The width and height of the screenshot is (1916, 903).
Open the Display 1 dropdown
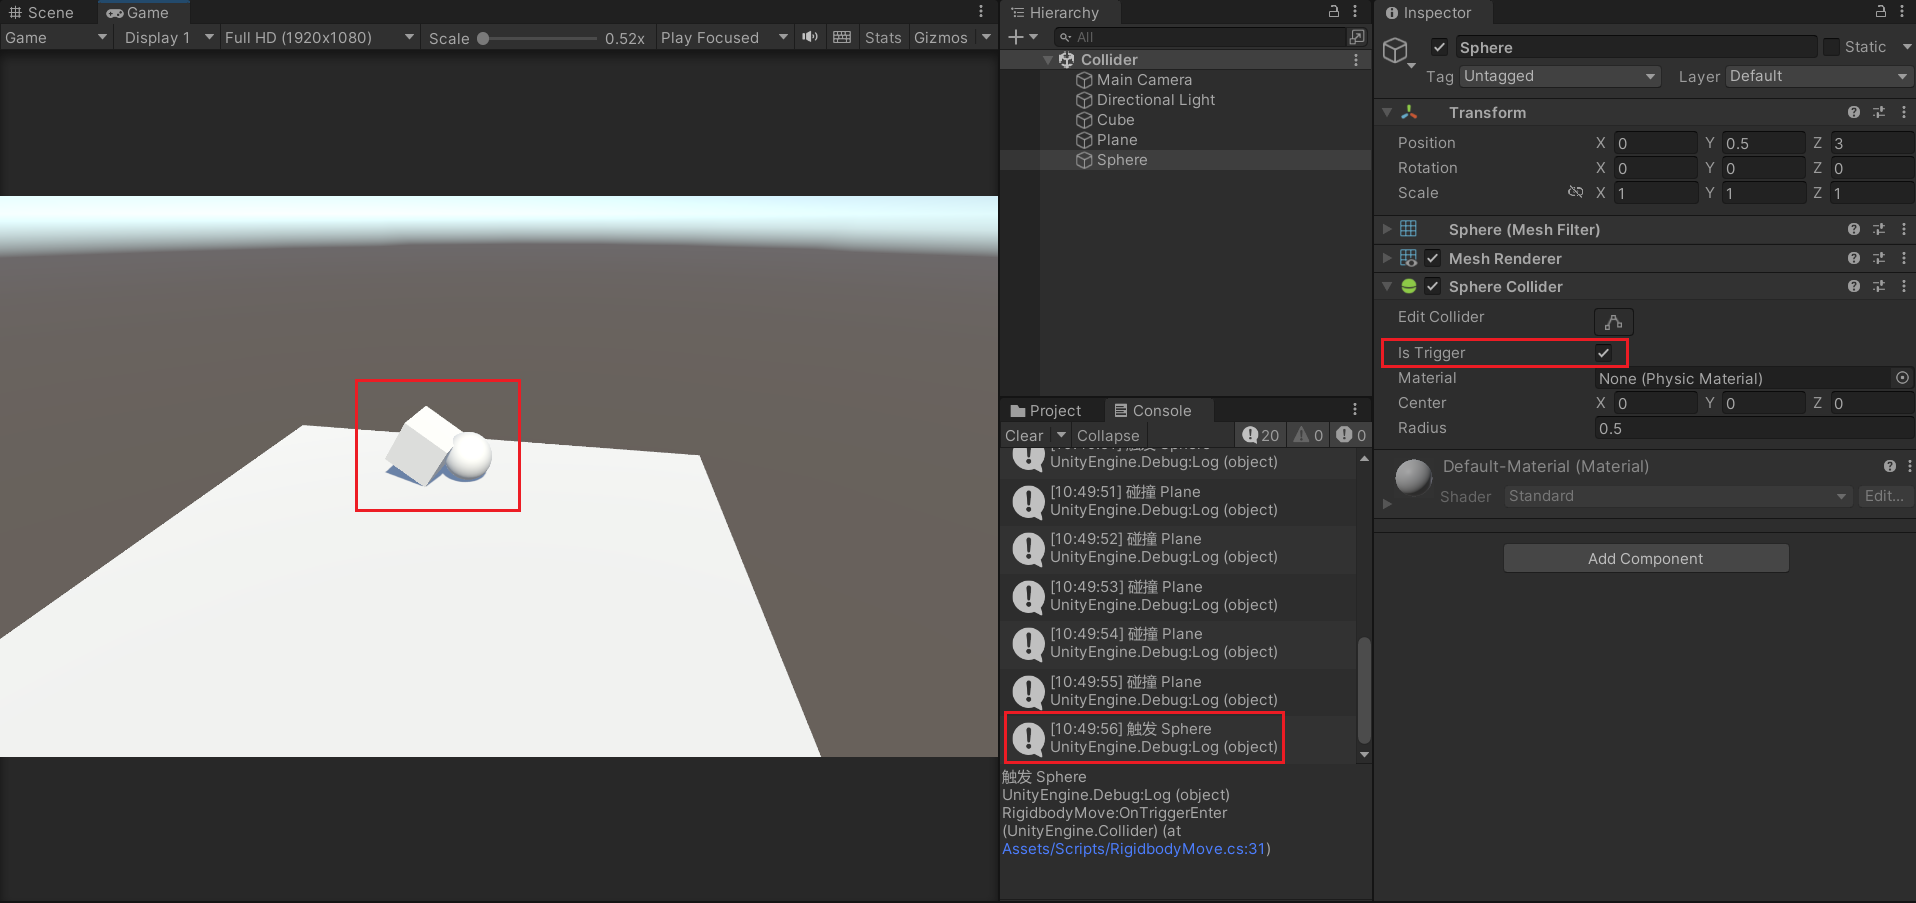coord(168,37)
